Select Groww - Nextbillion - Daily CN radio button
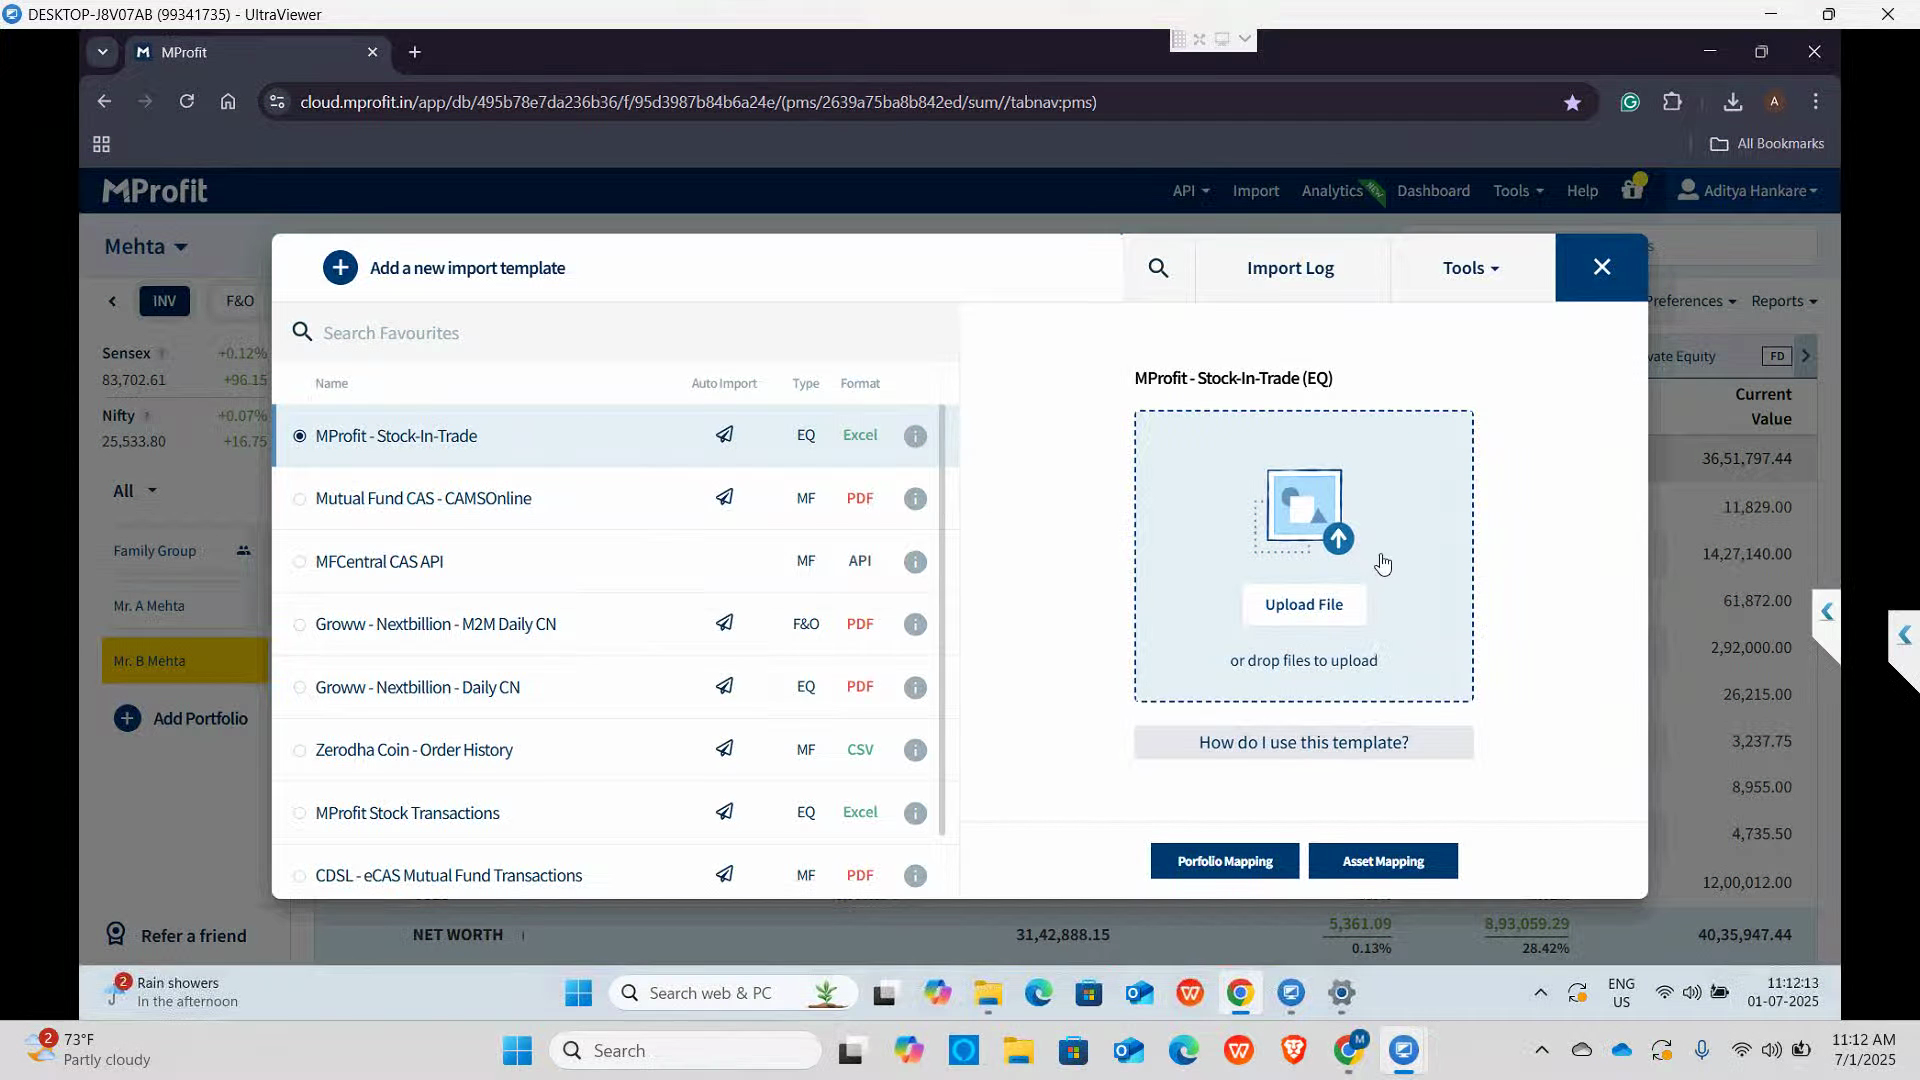 (299, 687)
